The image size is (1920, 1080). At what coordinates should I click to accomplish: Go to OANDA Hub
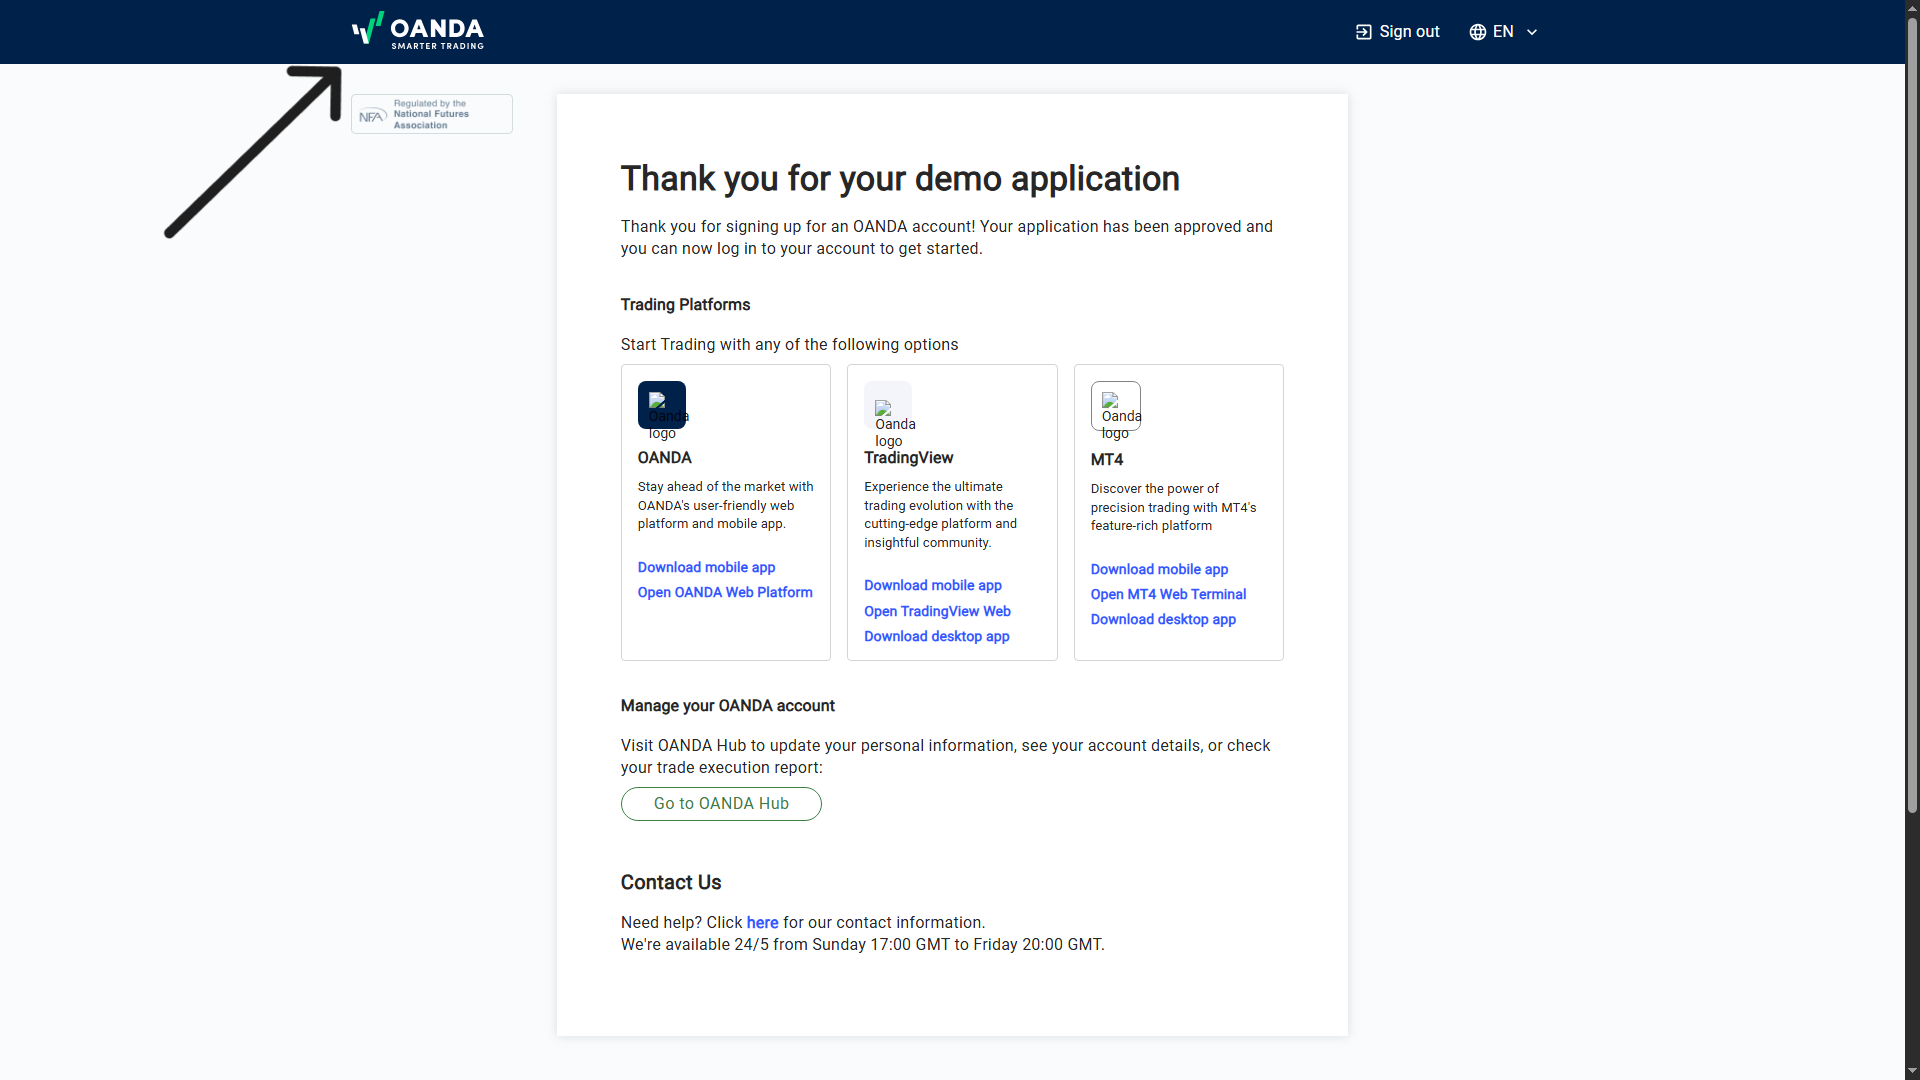pyautogui.click(x=721, y=804)
